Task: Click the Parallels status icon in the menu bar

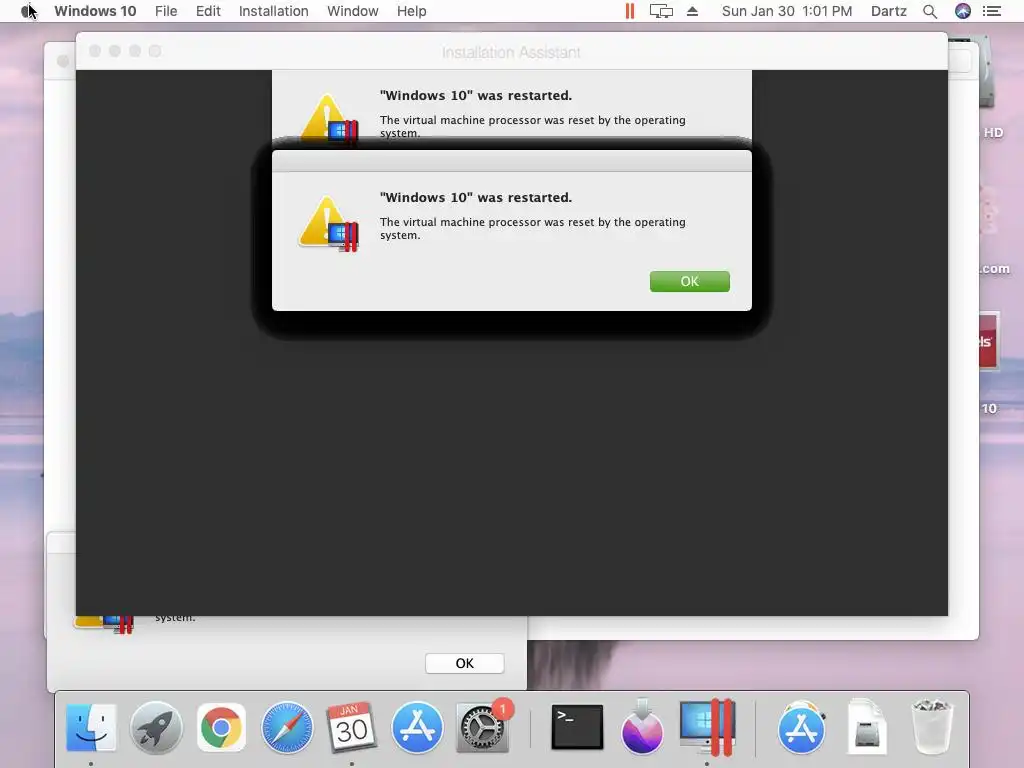Action: (630, 11)
